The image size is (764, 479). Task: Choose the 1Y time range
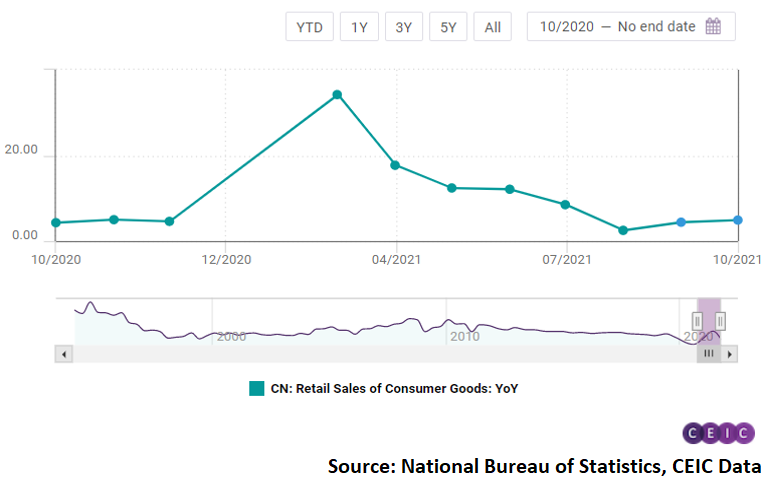point(359,27)
